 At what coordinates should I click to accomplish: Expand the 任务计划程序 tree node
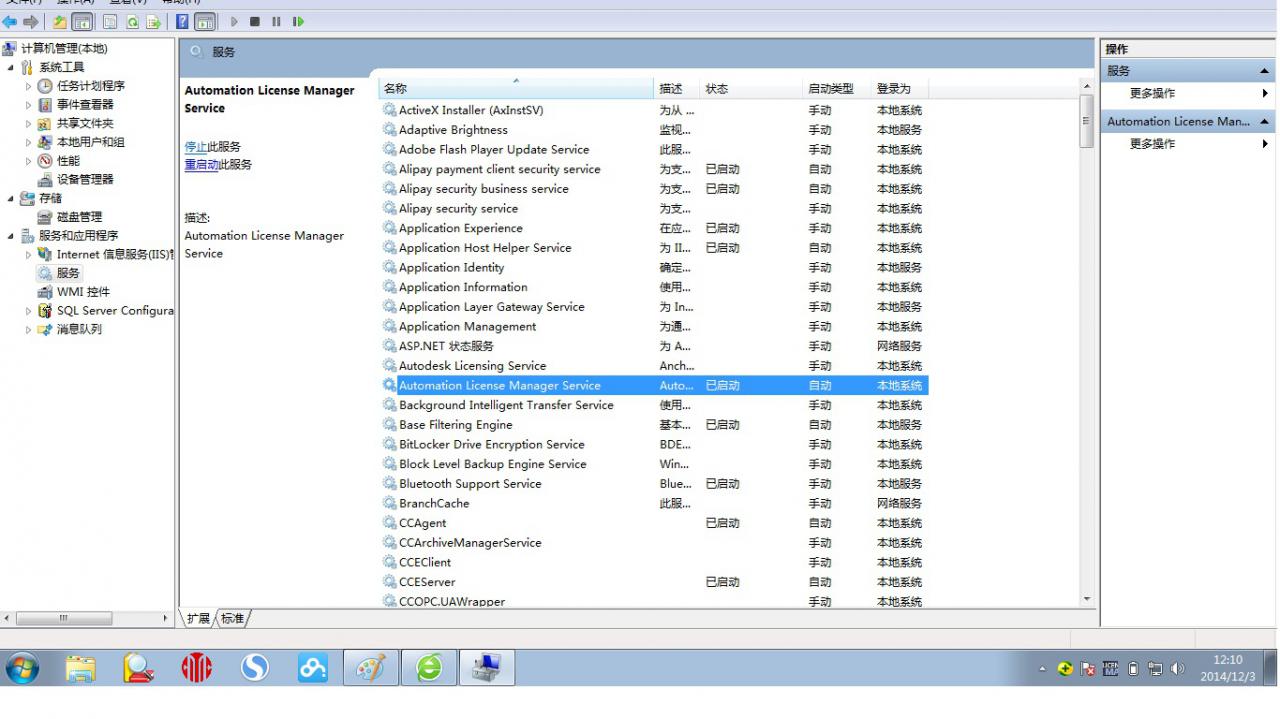[29, 86]
